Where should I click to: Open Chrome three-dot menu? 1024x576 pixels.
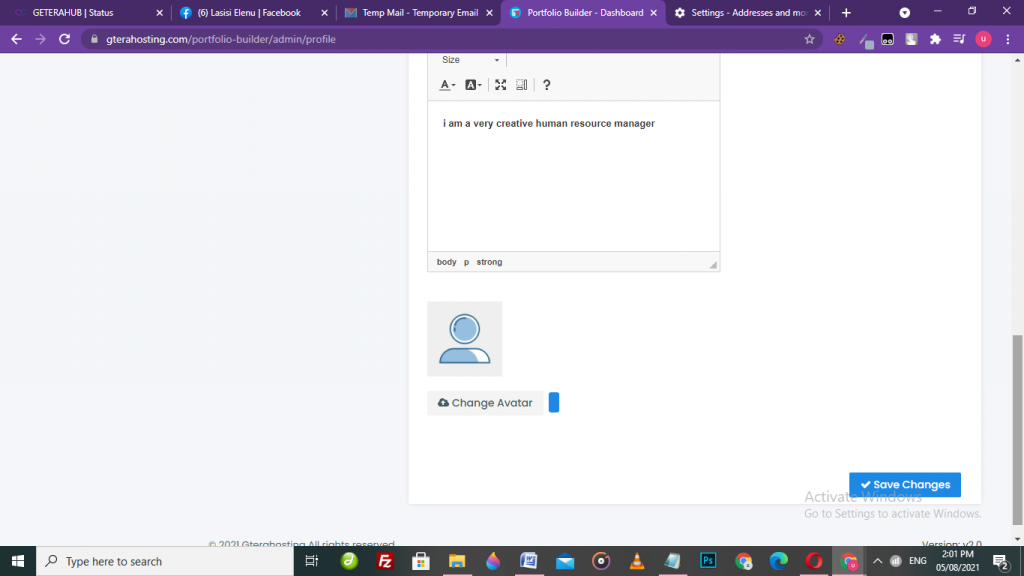[1008, 39]
